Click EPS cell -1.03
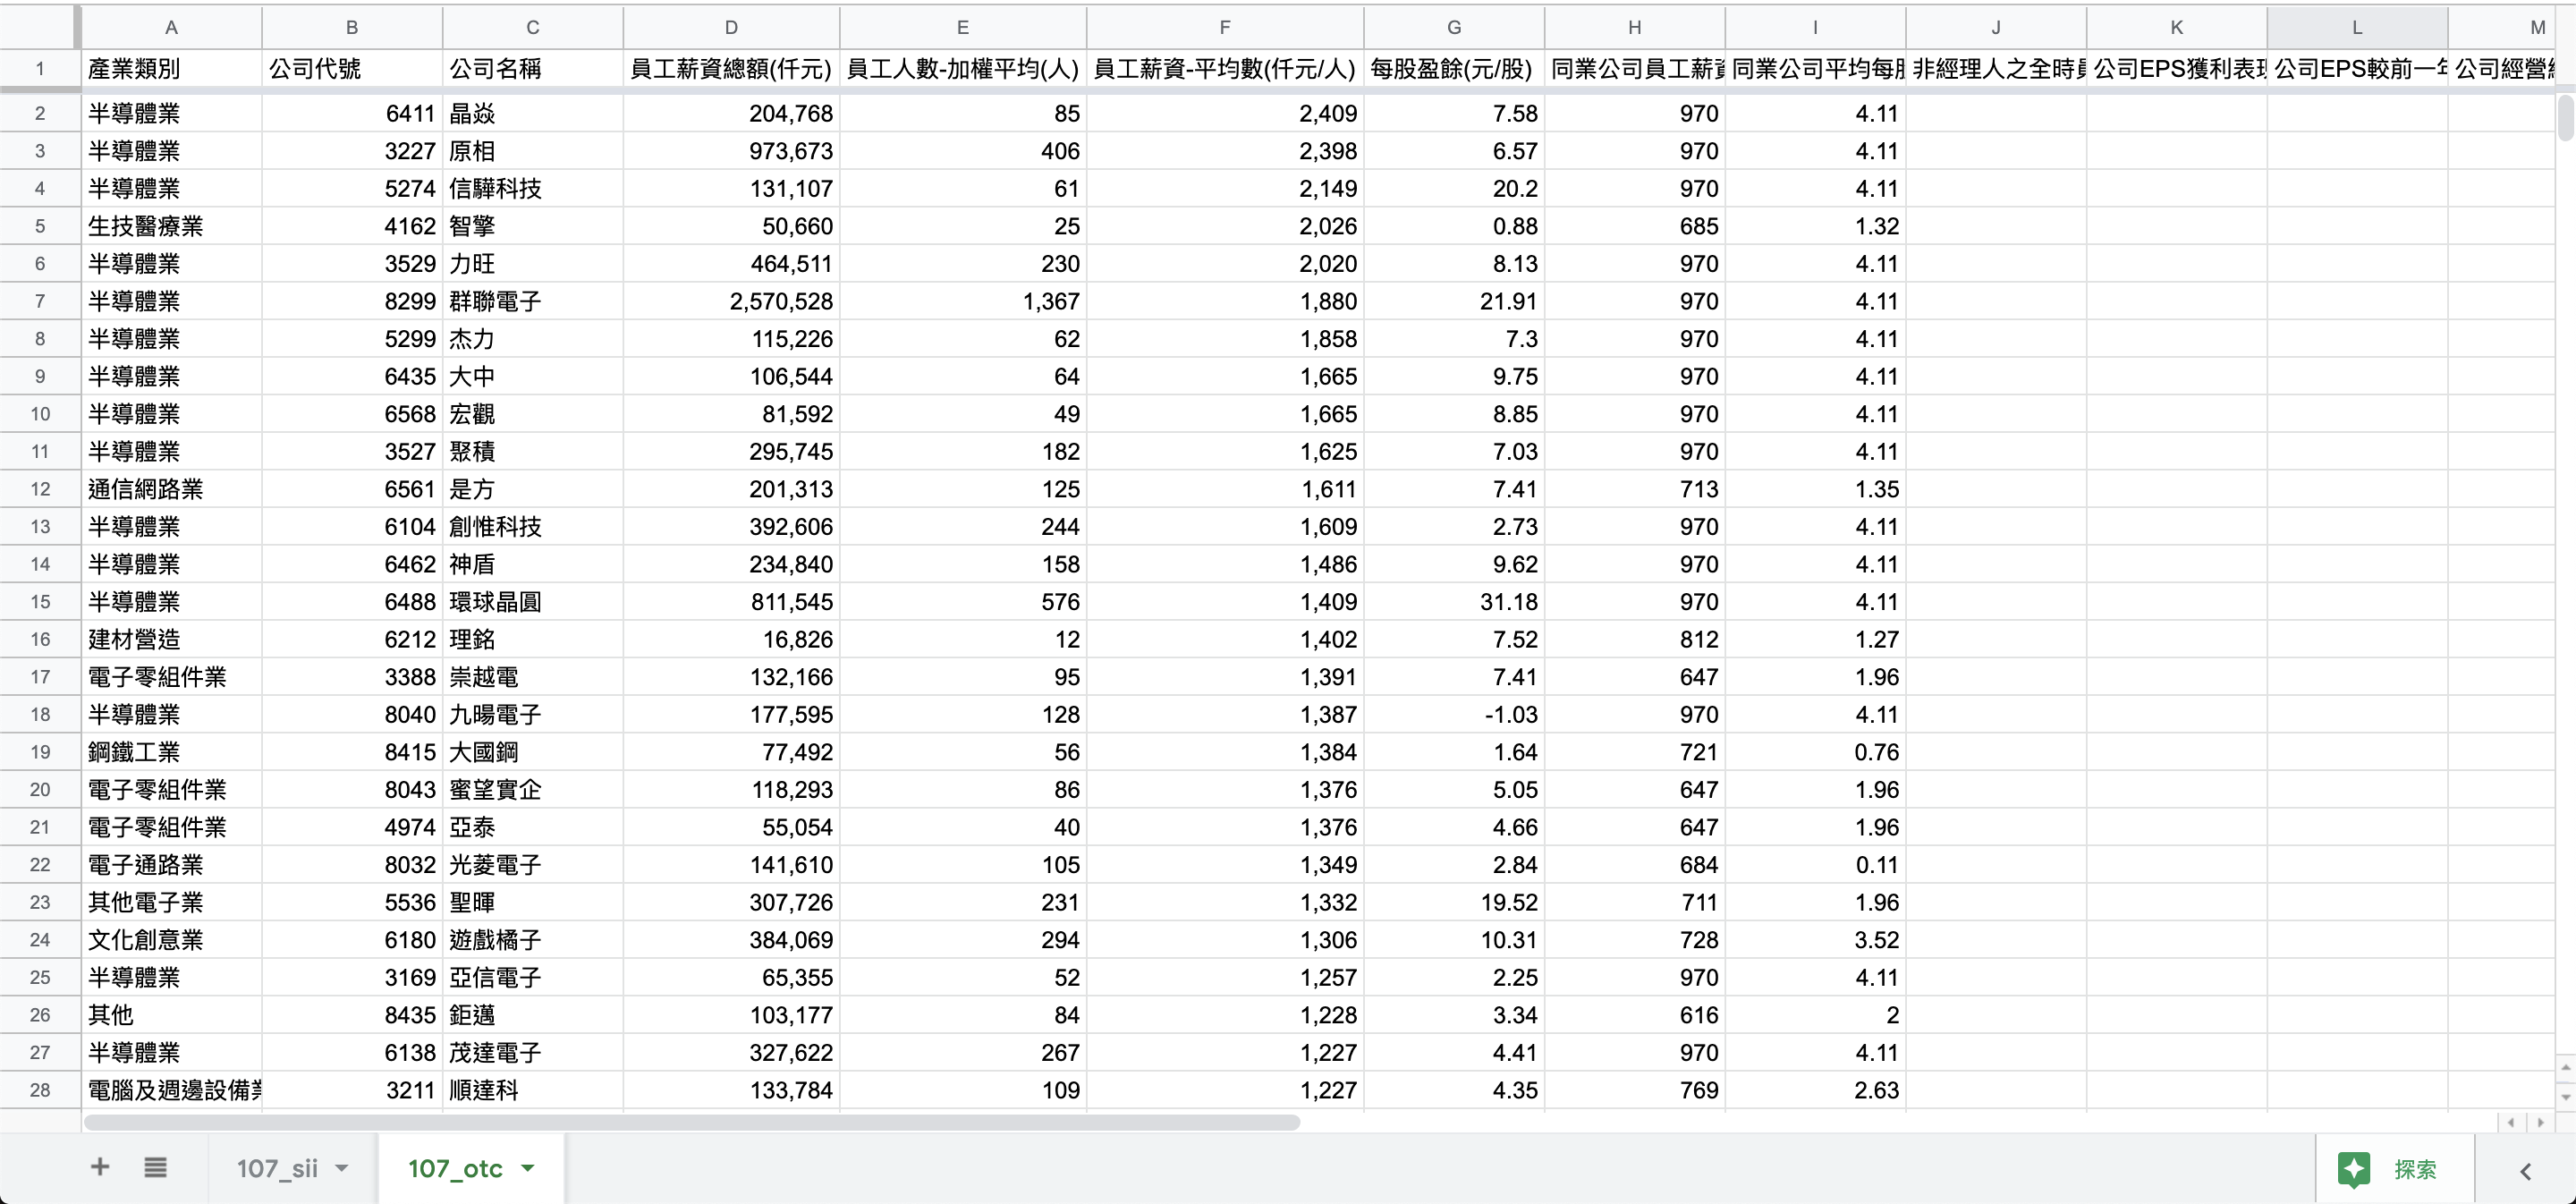This screenshot has width=2576, height=1204. tap(1454, 715)
